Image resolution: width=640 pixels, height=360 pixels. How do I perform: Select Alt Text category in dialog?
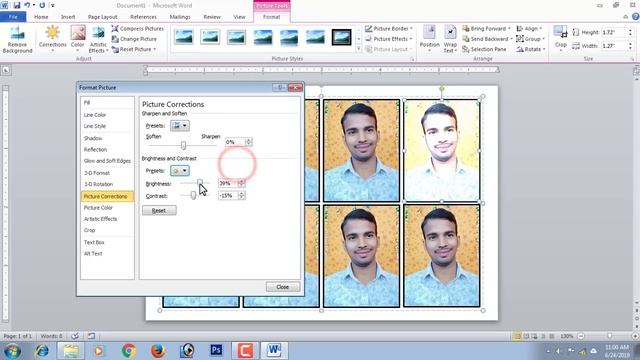[x=107, y=253]
